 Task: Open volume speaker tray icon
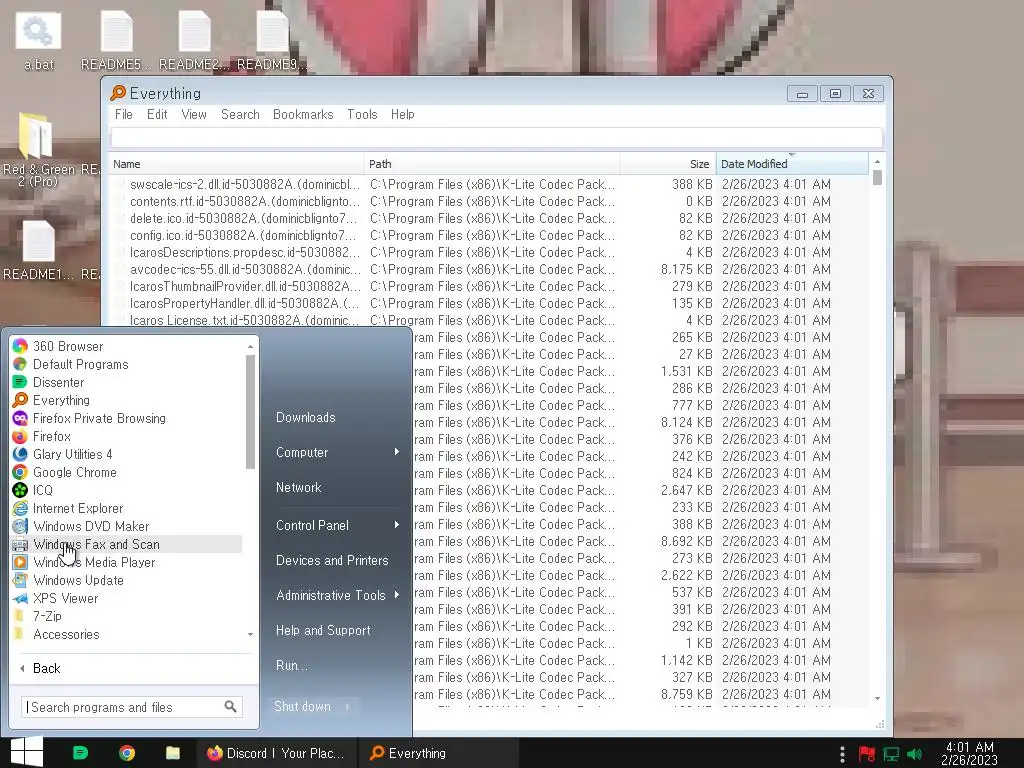coord(915,754)
